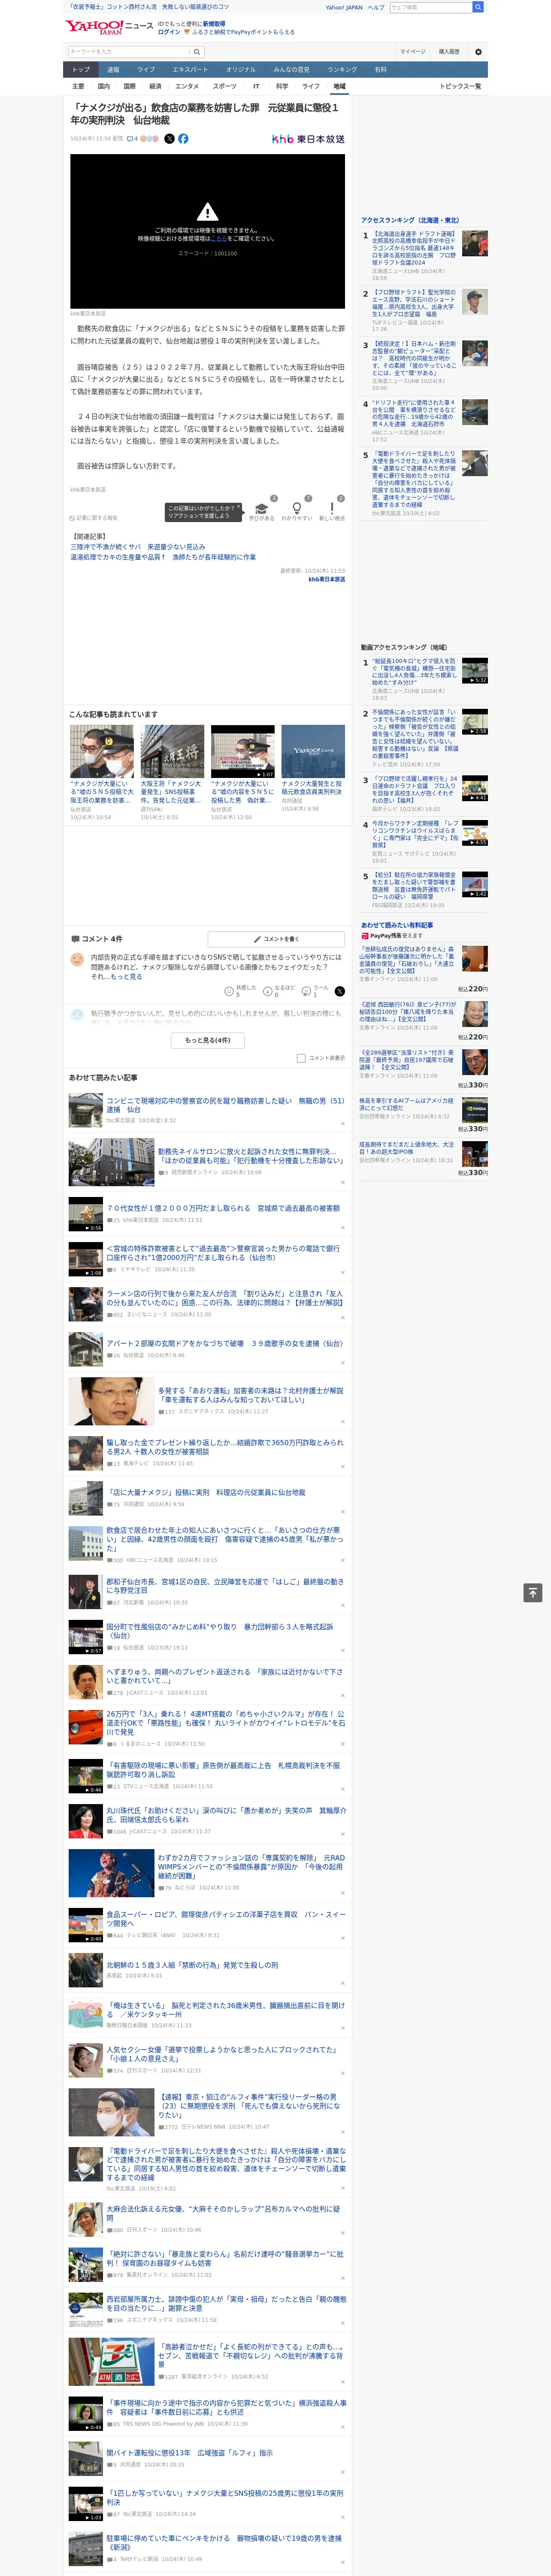Select the 経済 category
551x2576 pixels.
tap(155, 86)
